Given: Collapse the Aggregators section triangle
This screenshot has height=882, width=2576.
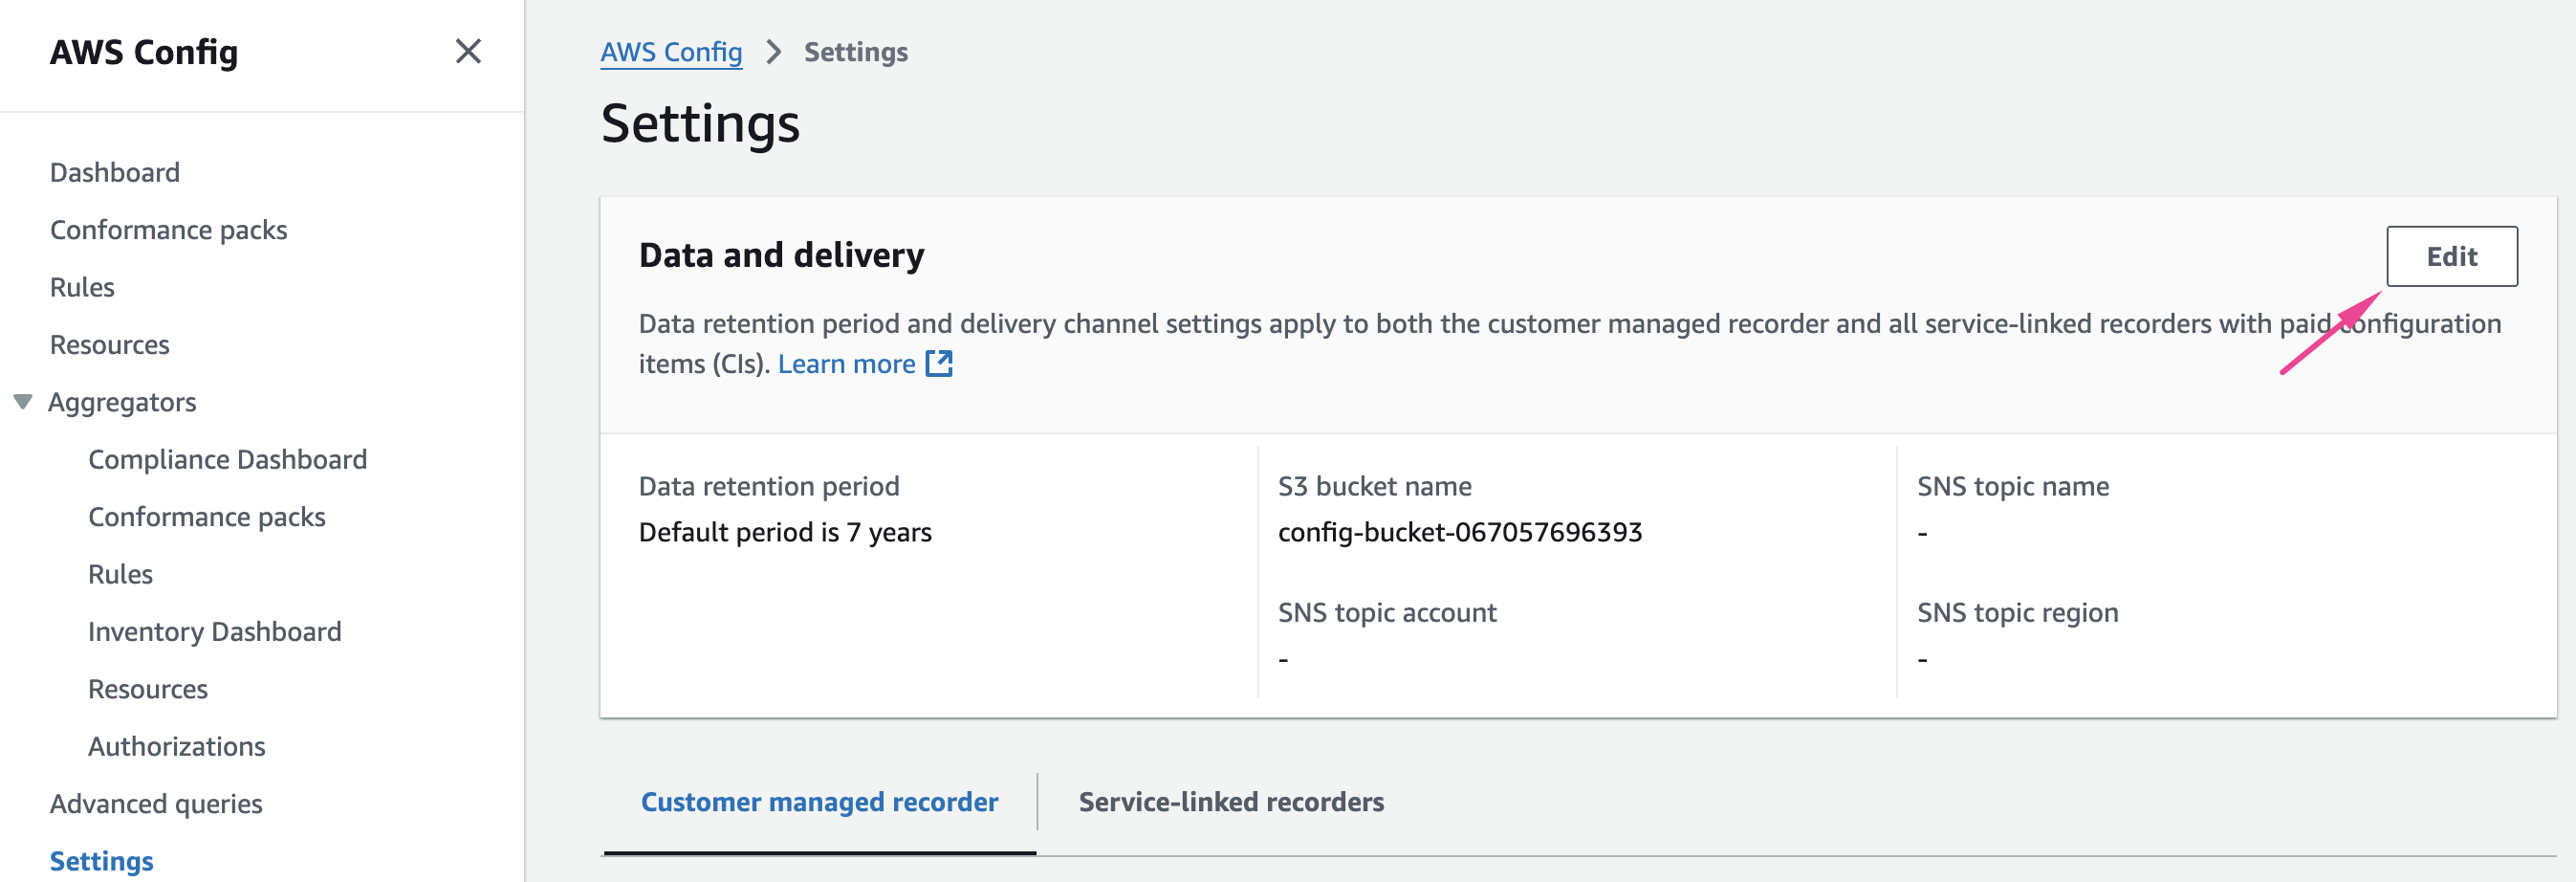Looking at the screenshot, I should (23, 402).
